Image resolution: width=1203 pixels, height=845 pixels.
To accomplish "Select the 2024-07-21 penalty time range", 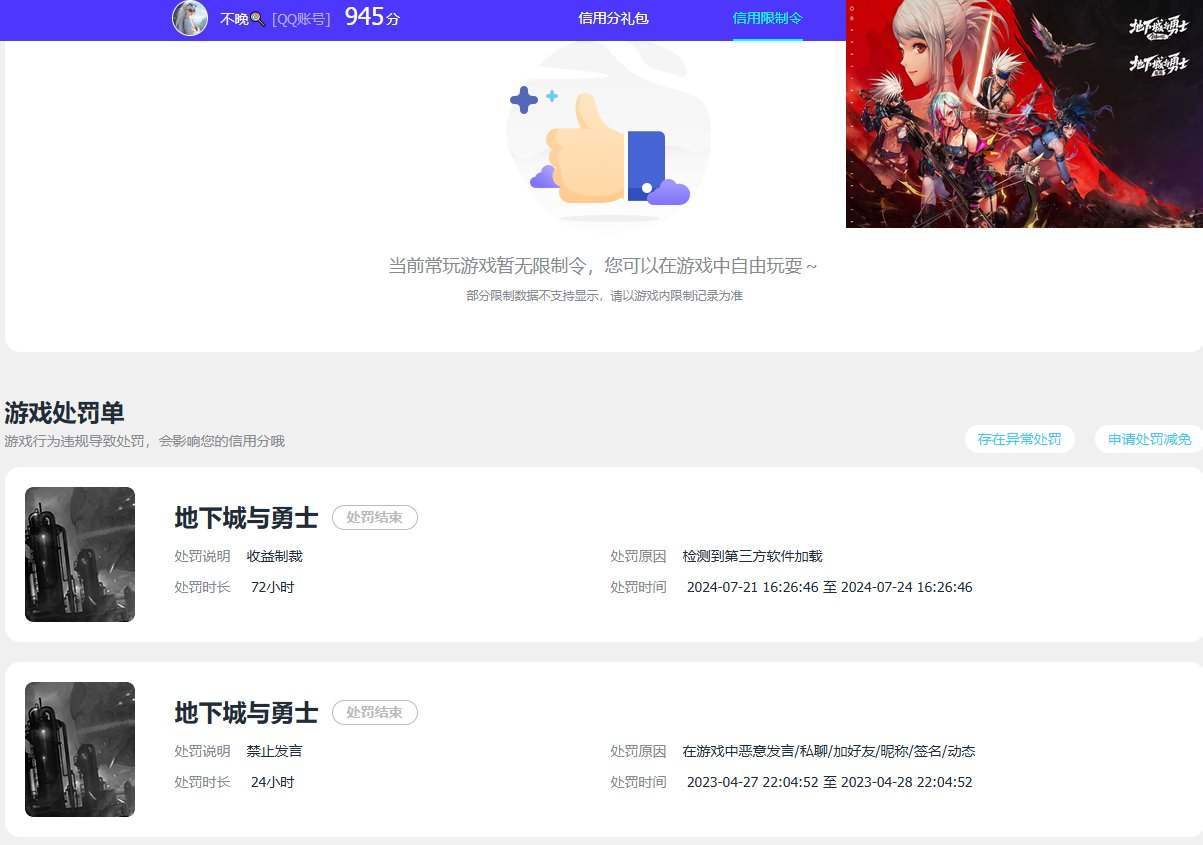I will 829,587.
